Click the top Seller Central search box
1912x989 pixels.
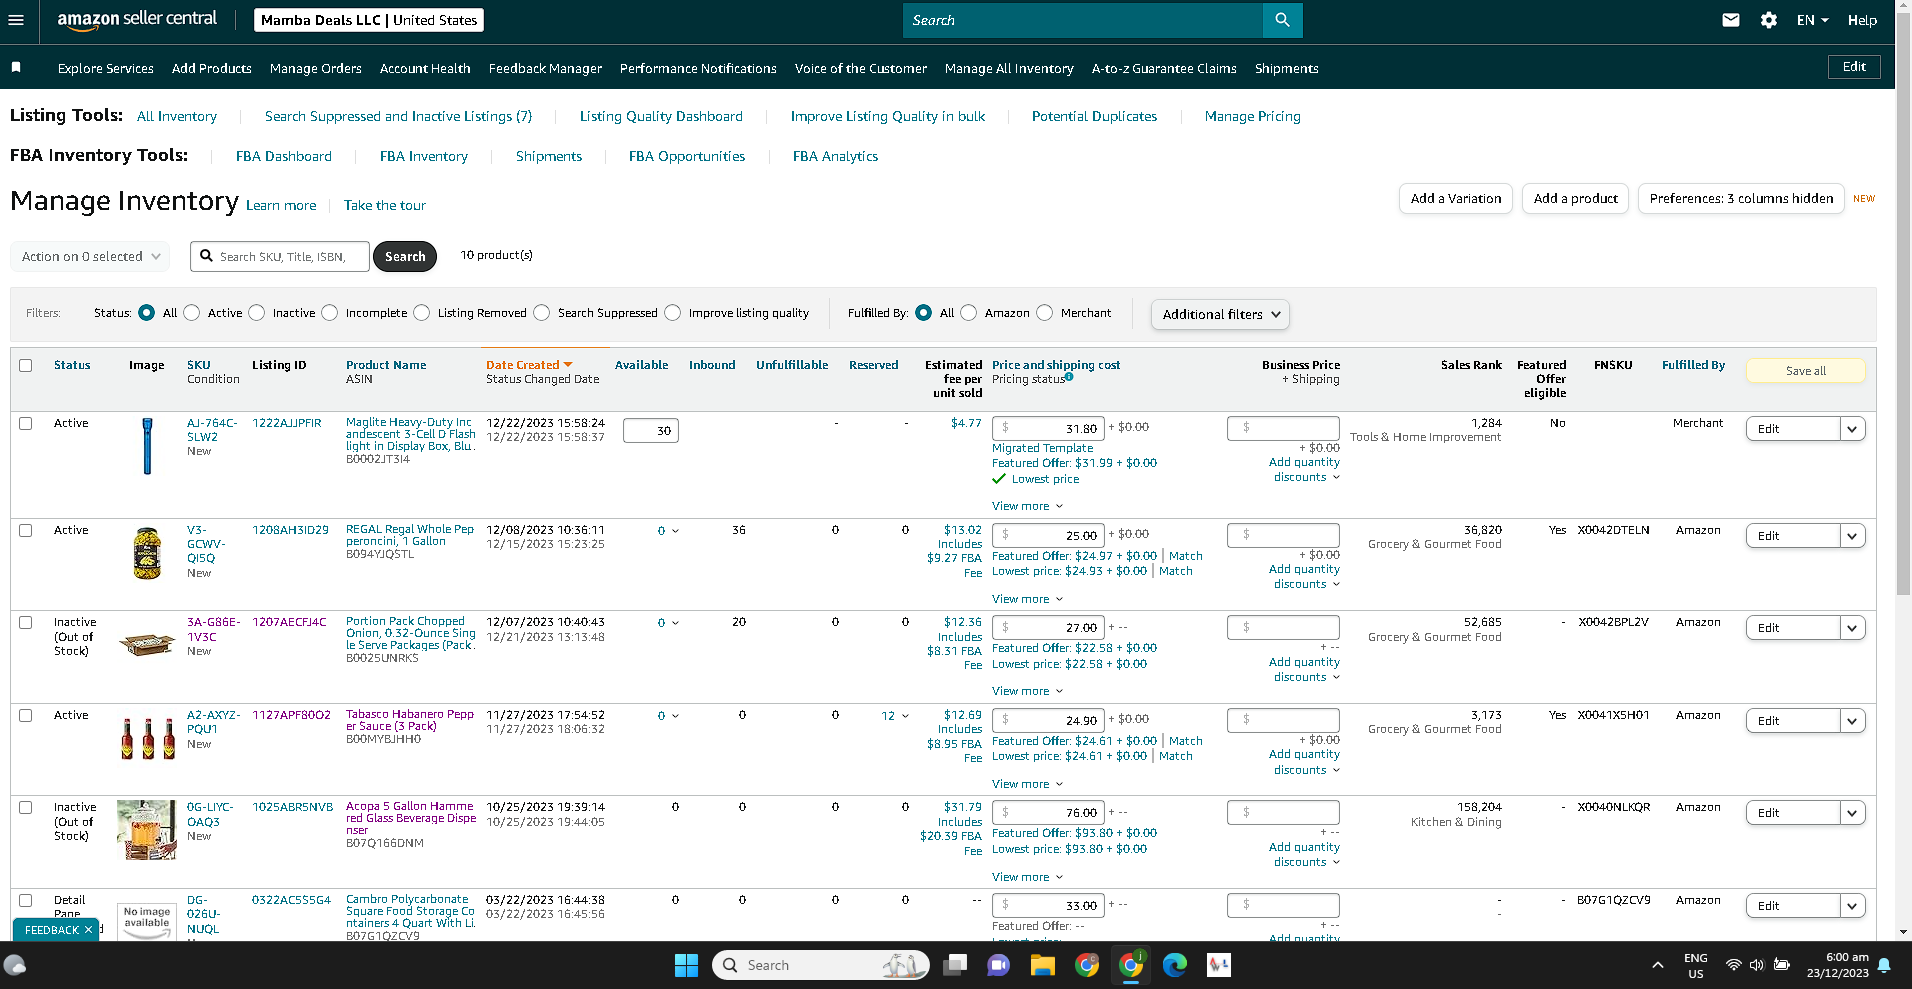[x=1083, y=20]
